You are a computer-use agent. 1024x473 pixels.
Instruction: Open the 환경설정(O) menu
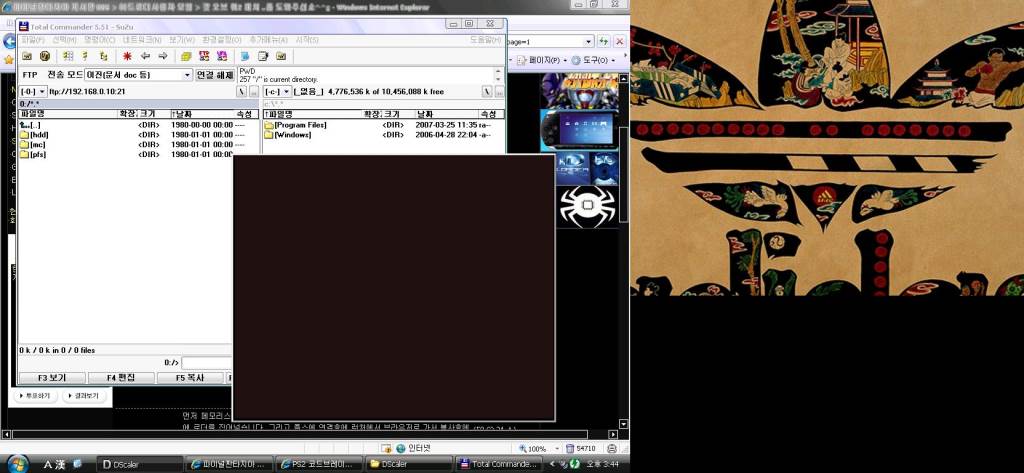coord(221,40)
